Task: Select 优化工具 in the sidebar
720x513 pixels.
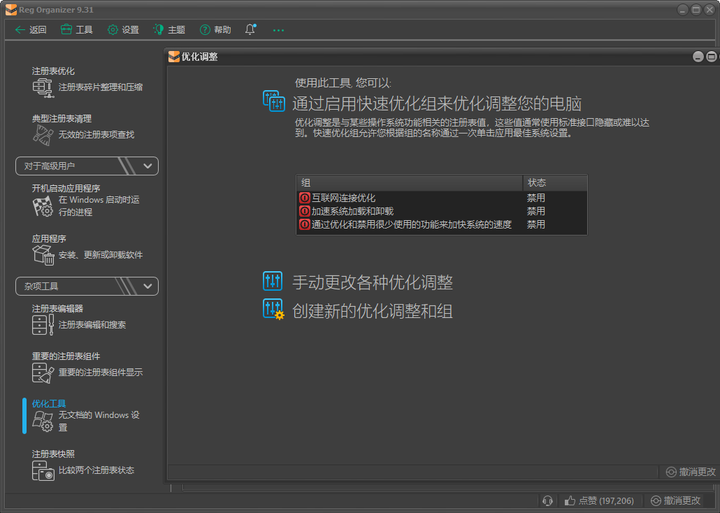Action: tap(49, 404)
